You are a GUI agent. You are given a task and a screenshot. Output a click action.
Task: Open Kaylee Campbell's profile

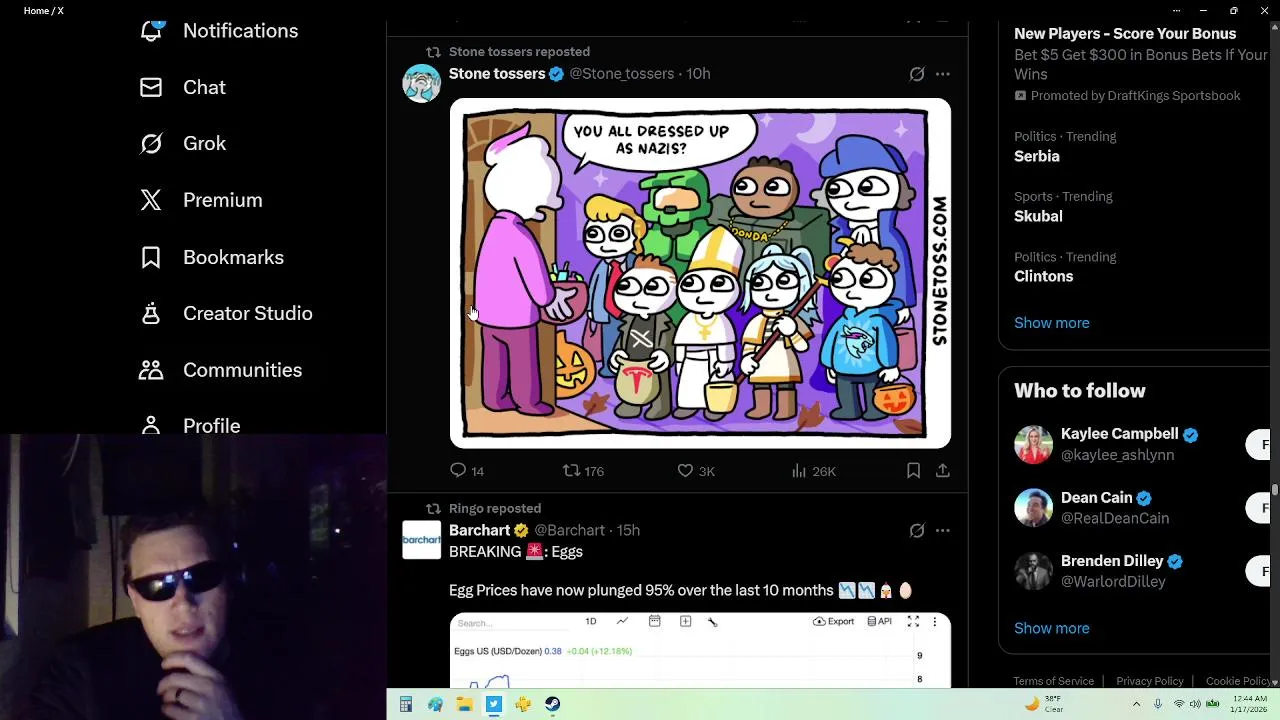[x=1119, y=434]
